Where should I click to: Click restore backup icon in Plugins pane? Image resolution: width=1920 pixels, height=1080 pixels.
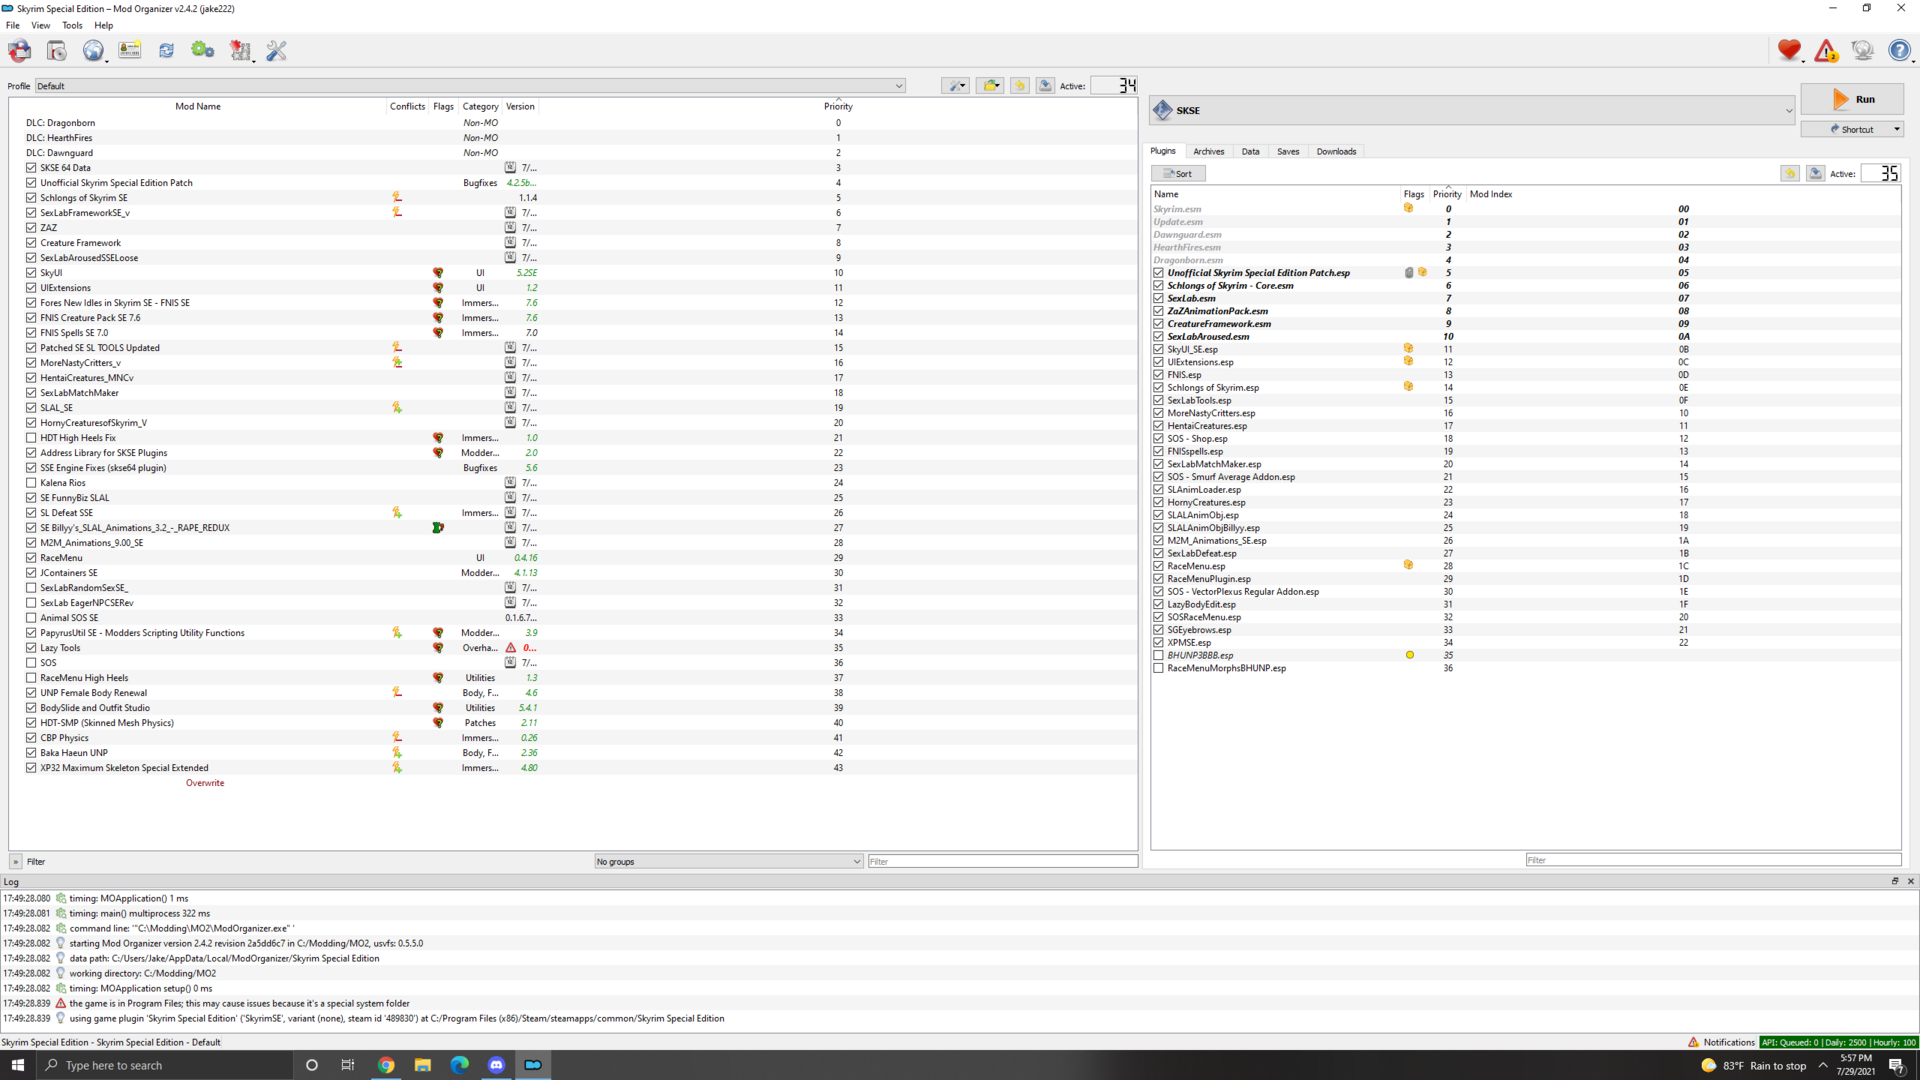pos(1790,173)
